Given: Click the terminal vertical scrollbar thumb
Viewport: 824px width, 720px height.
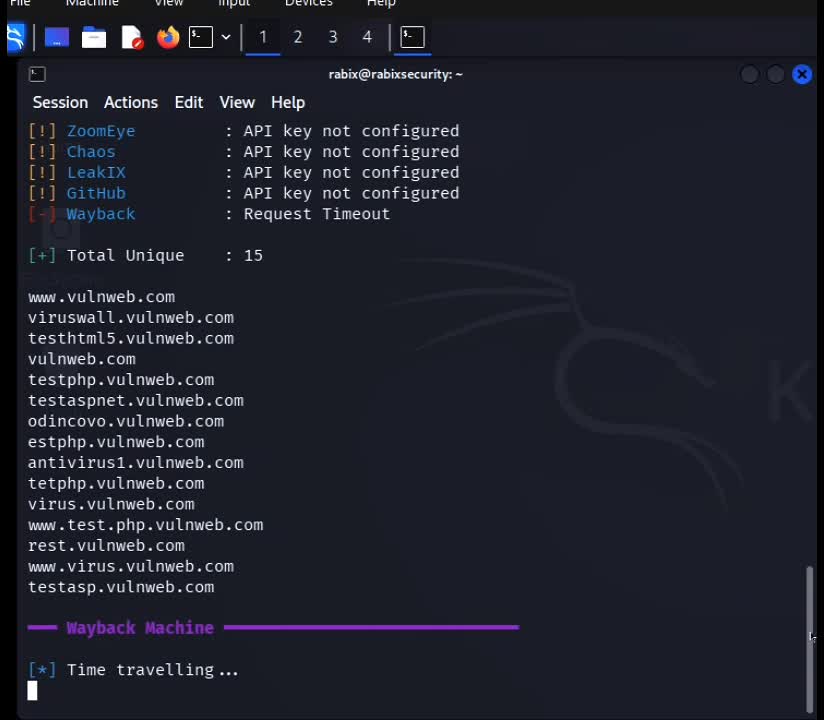Looking at the screenshot, I should (x=810, y=638).
